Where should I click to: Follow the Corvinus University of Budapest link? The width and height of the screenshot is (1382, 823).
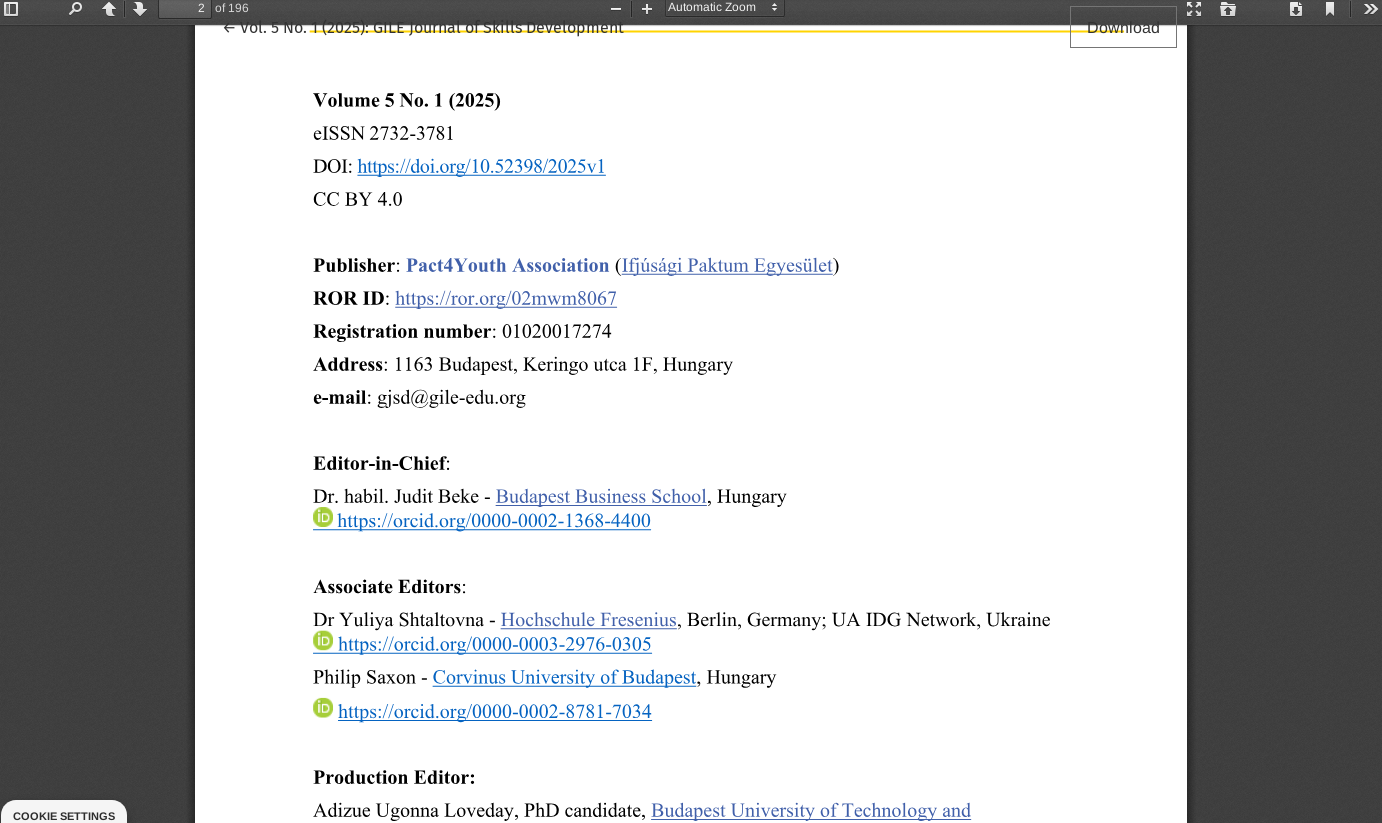pyautogui.click(x=564, y=677)
